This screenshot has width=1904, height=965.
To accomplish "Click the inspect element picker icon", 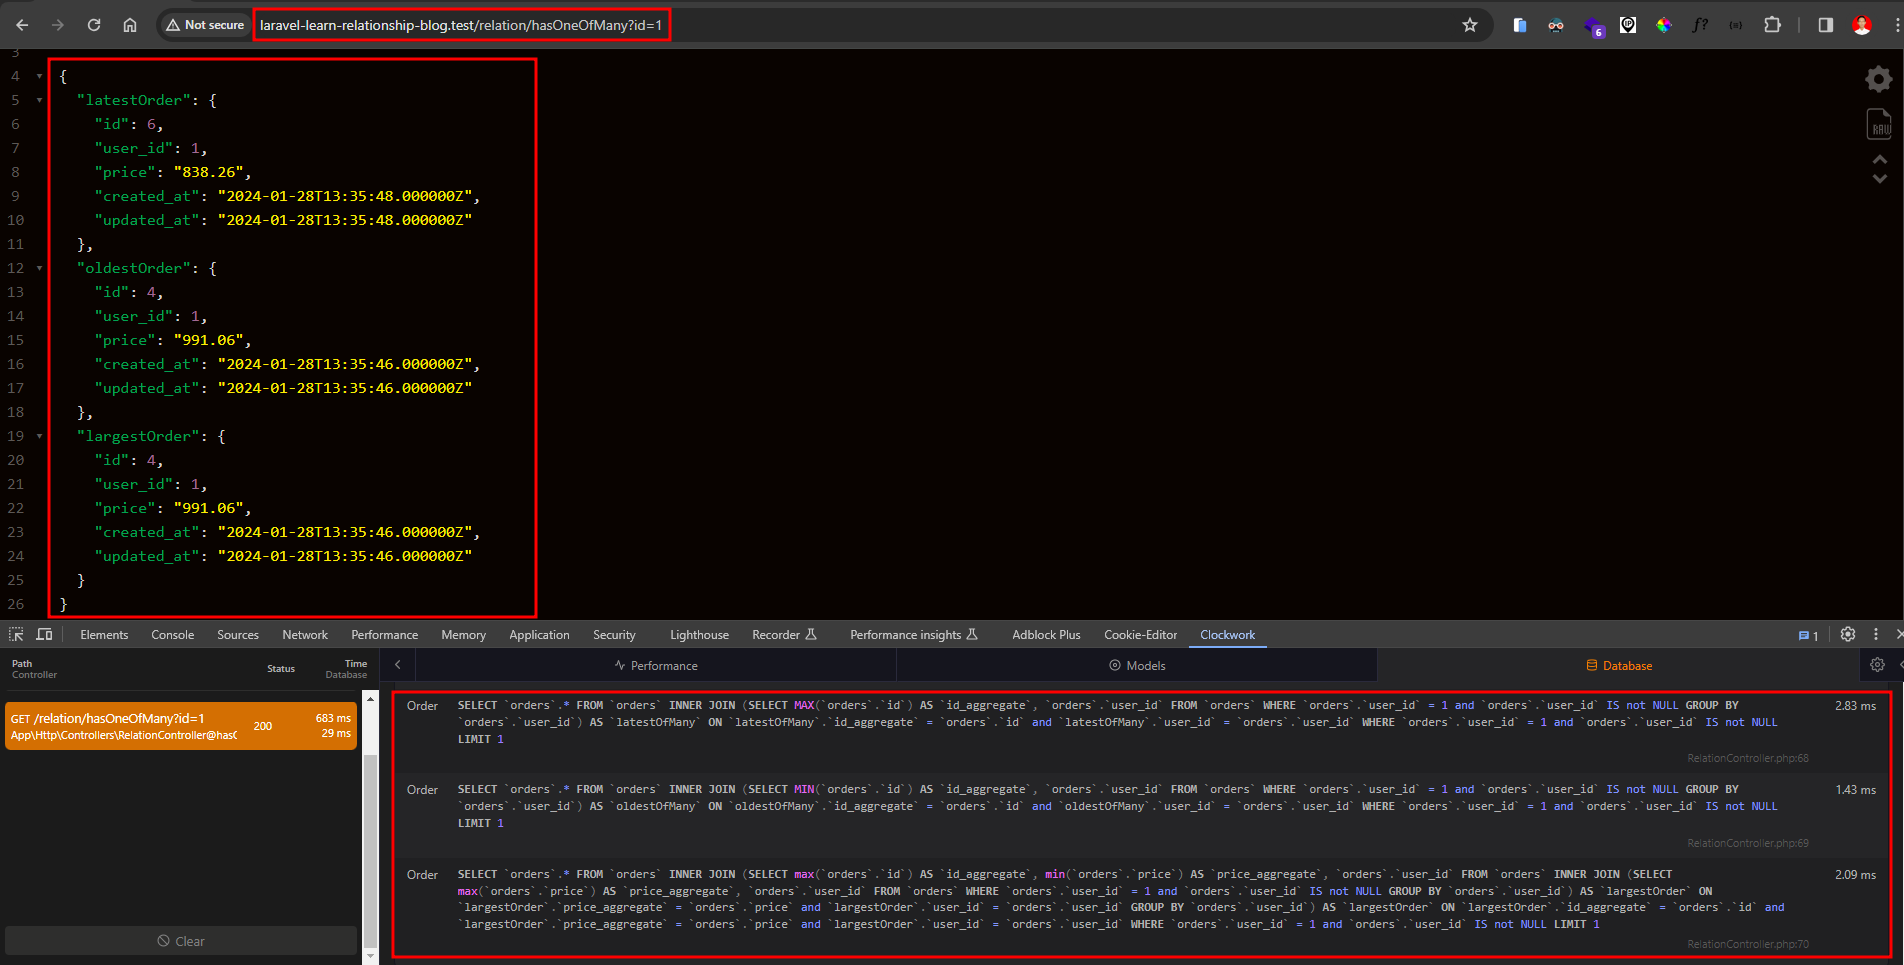I will click(16, 634).
